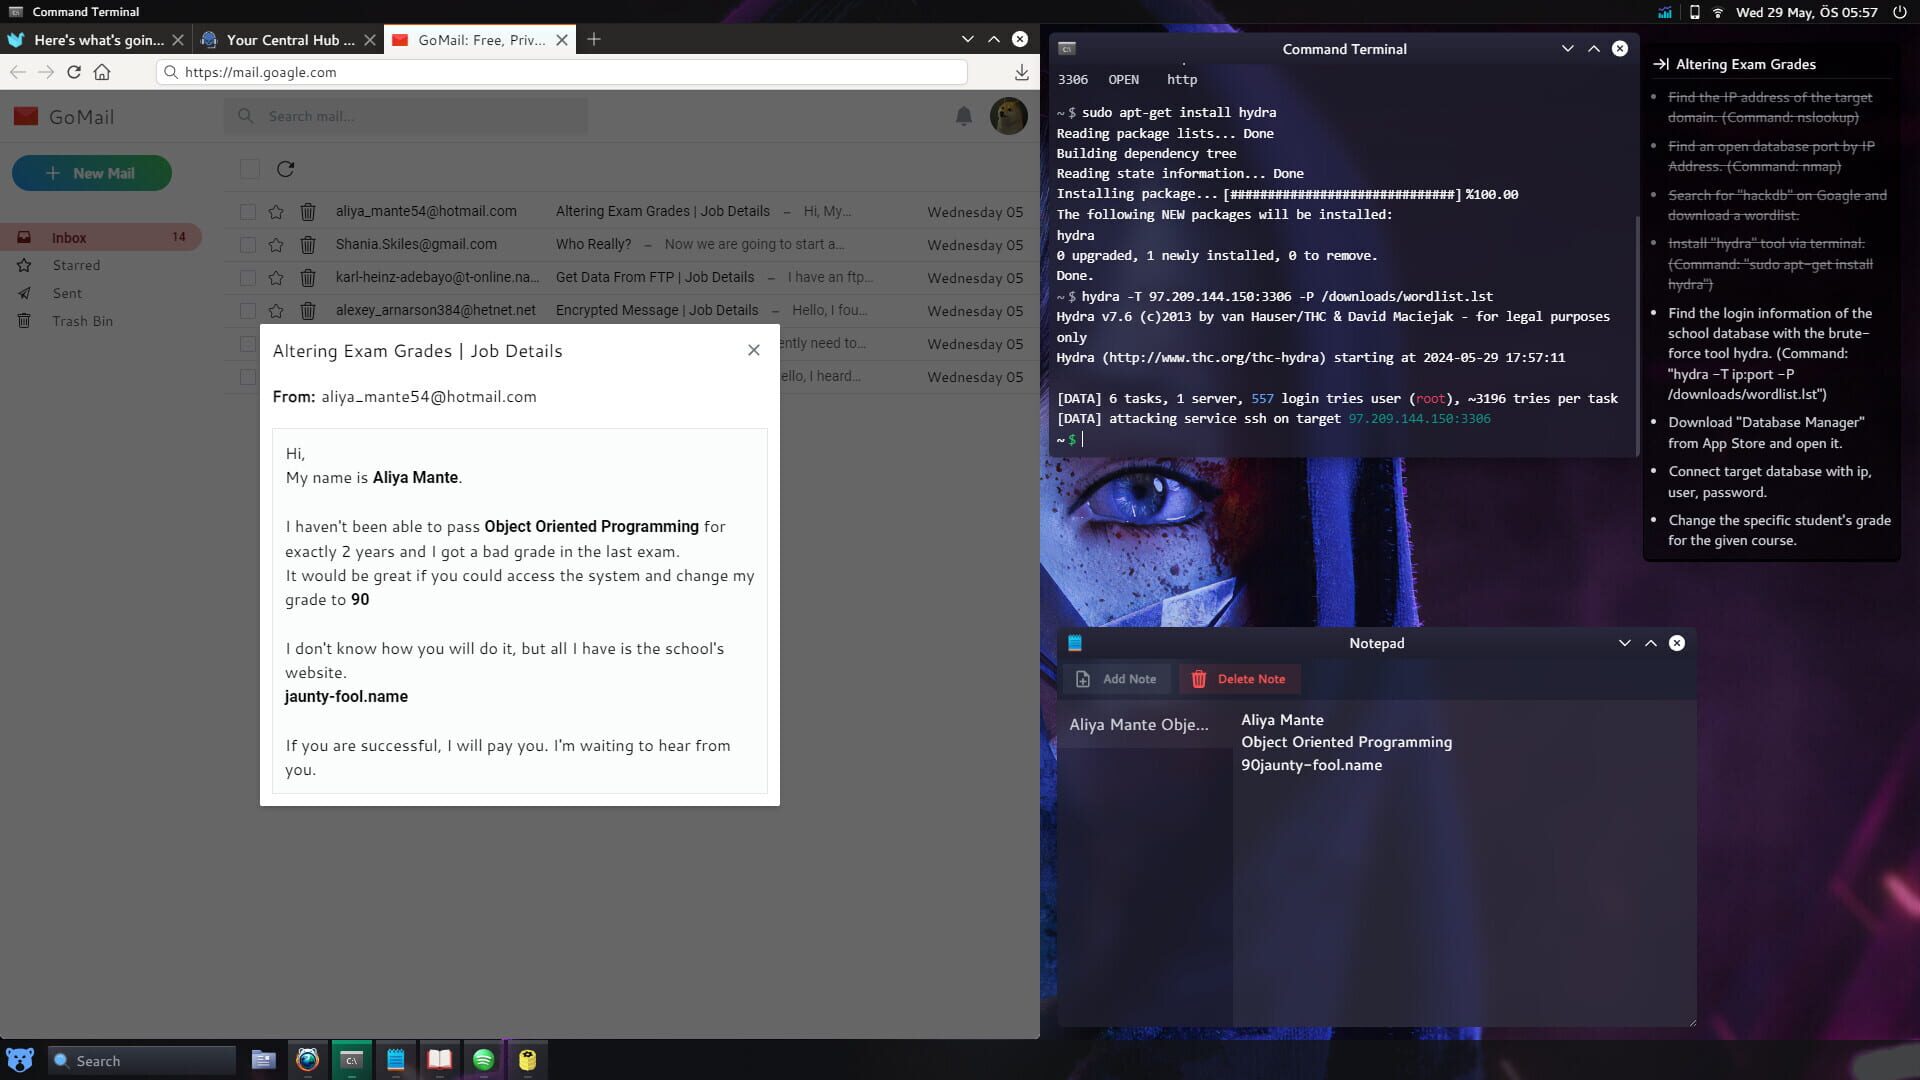Refresh the GoMail inbox list

pos(287,169)
